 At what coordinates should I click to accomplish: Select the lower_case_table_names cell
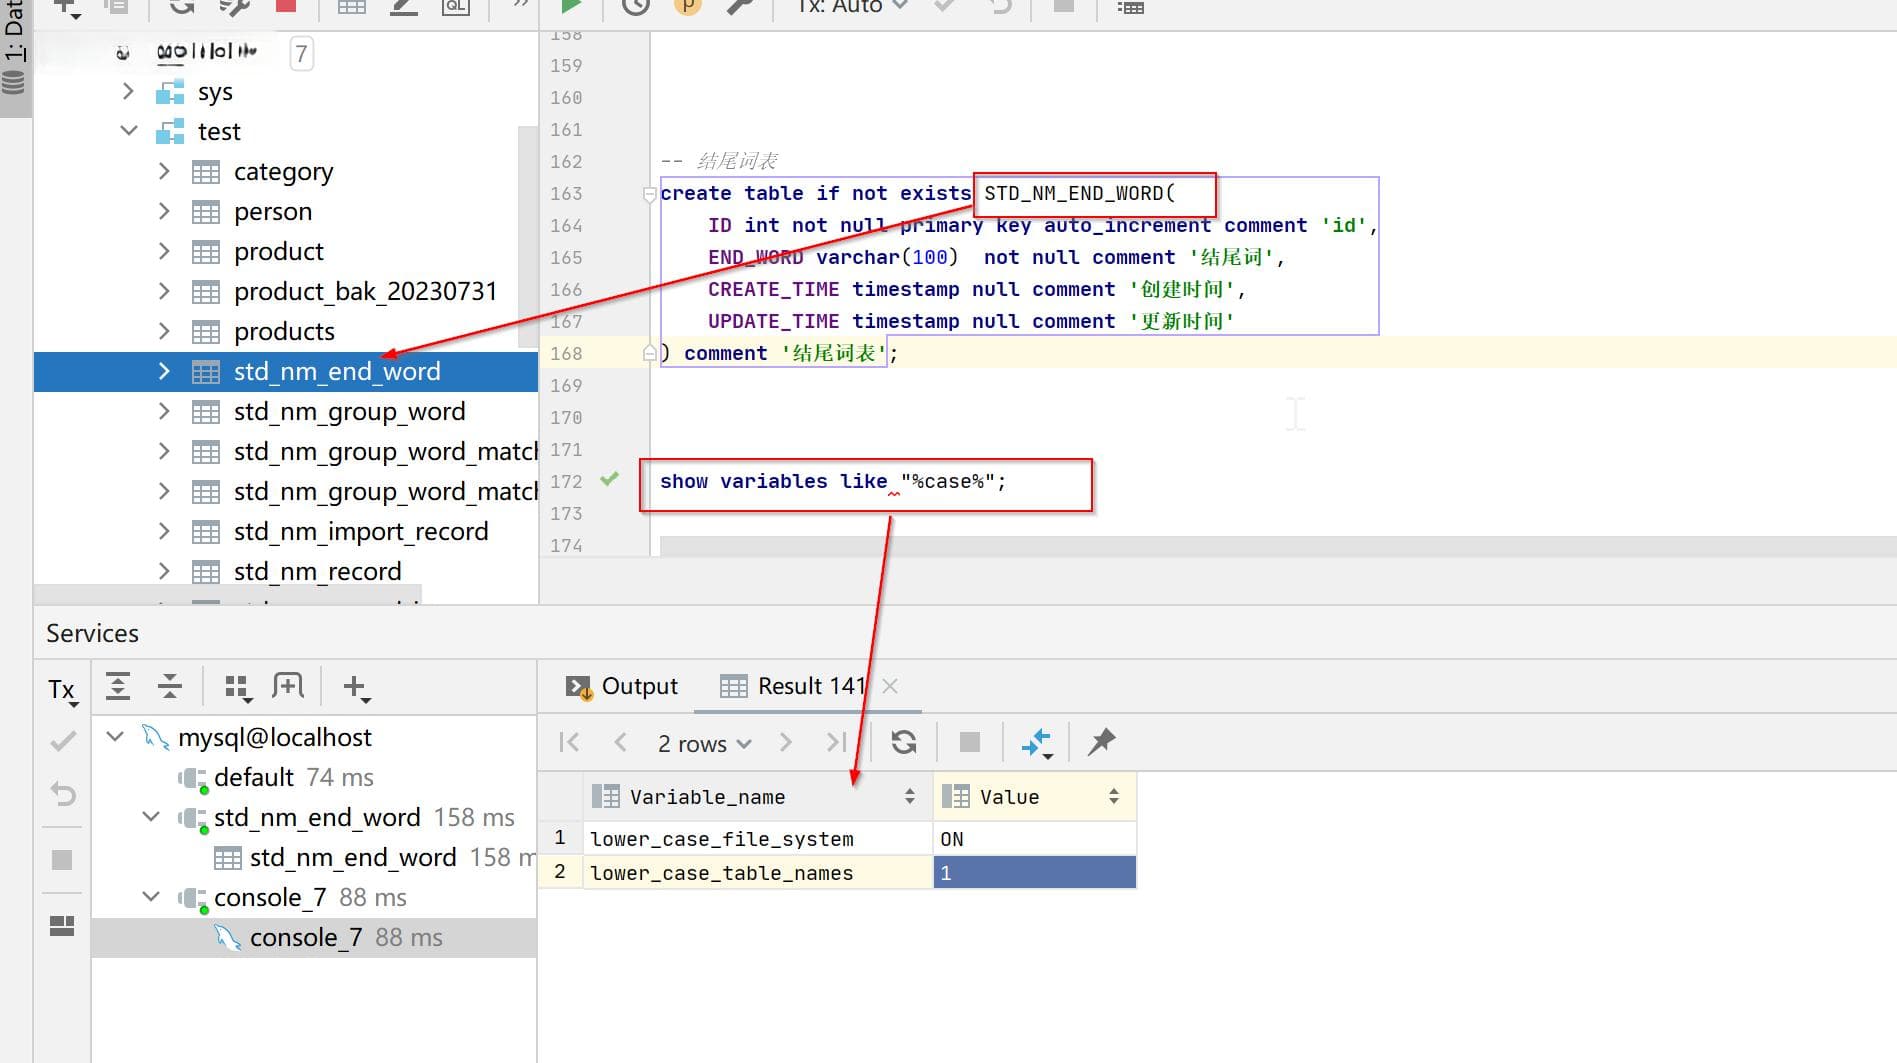[758, 873]
